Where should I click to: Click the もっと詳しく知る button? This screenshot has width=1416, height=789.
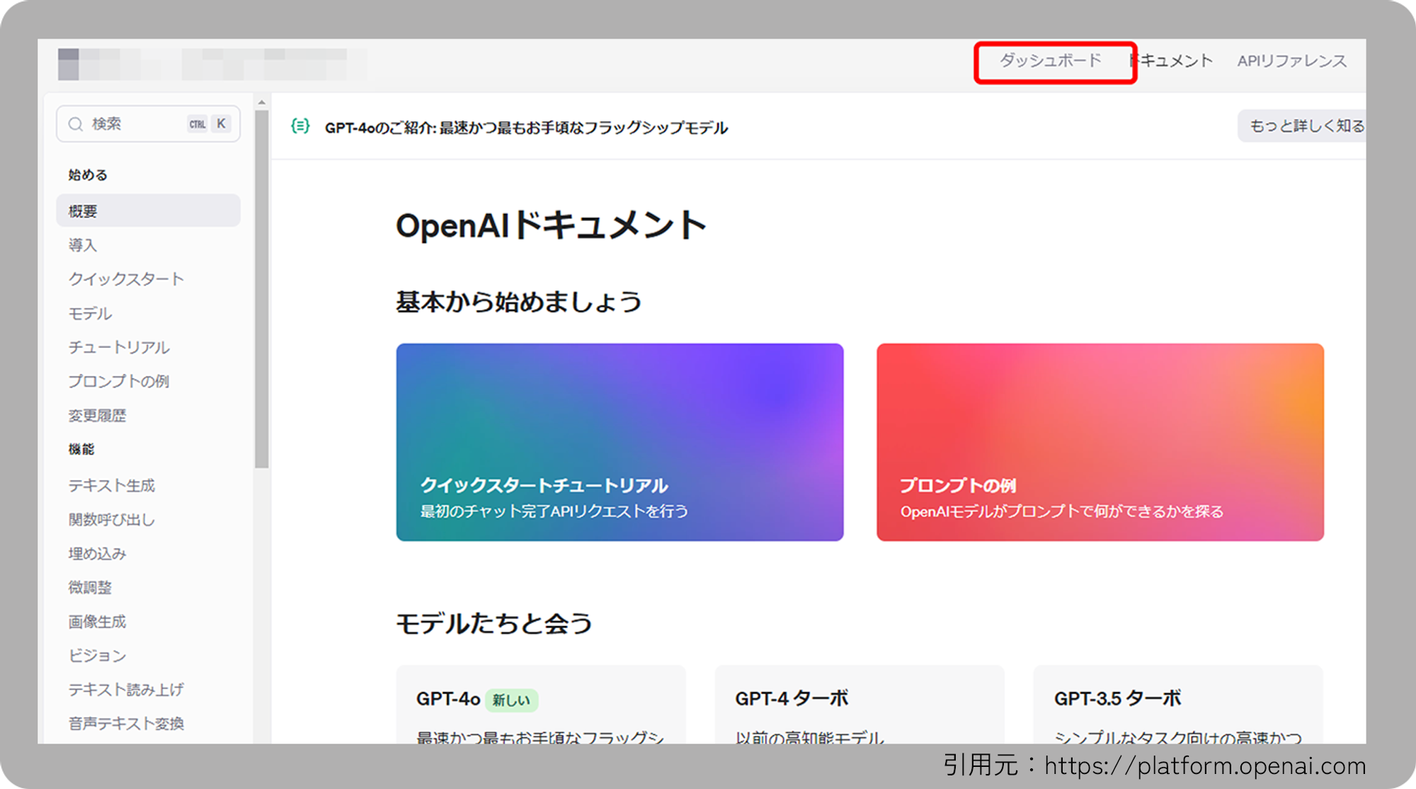1303,126
